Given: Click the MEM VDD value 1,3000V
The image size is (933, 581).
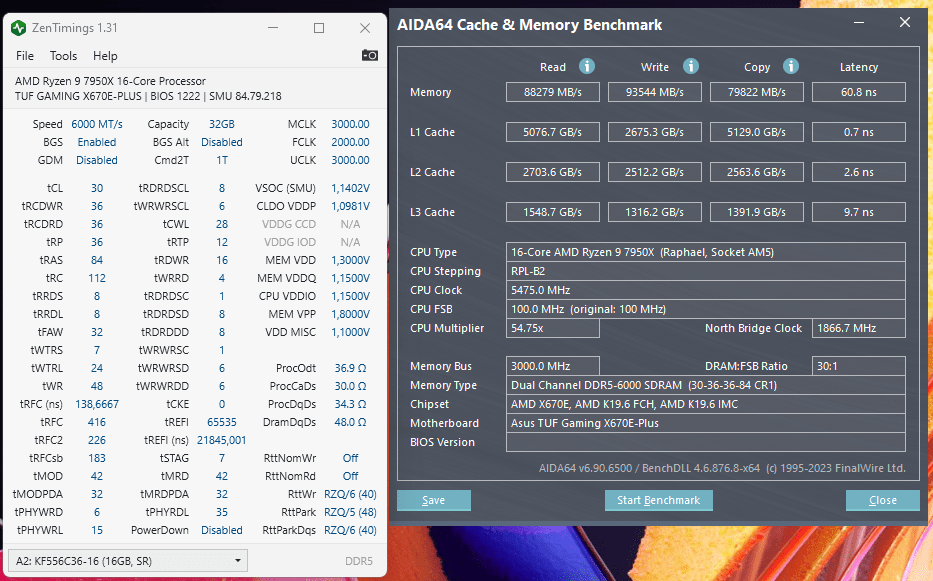Looking at the screenshot, I should (x=350, y=260).
